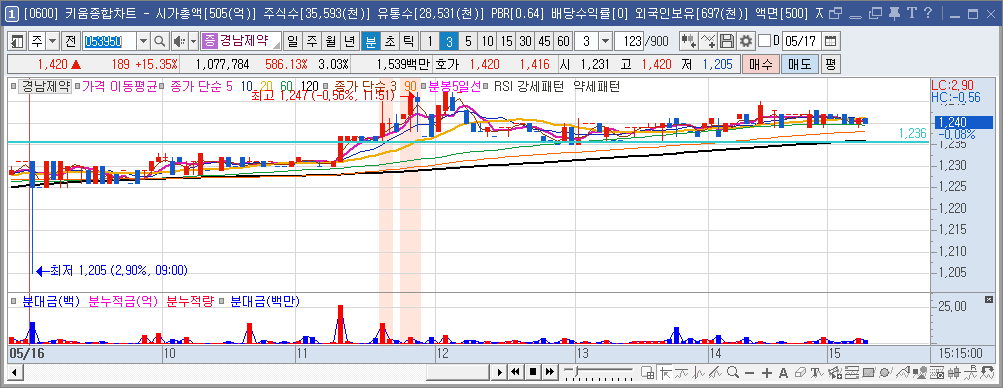Click the T font size icon in title bar
The width and height of the screenshot is (1003, 388).
(x=912, y=13)
